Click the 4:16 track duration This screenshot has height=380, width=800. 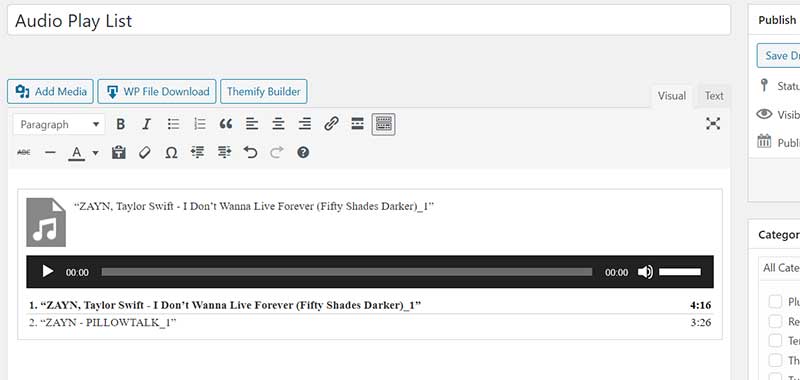(x=701, y=306)
